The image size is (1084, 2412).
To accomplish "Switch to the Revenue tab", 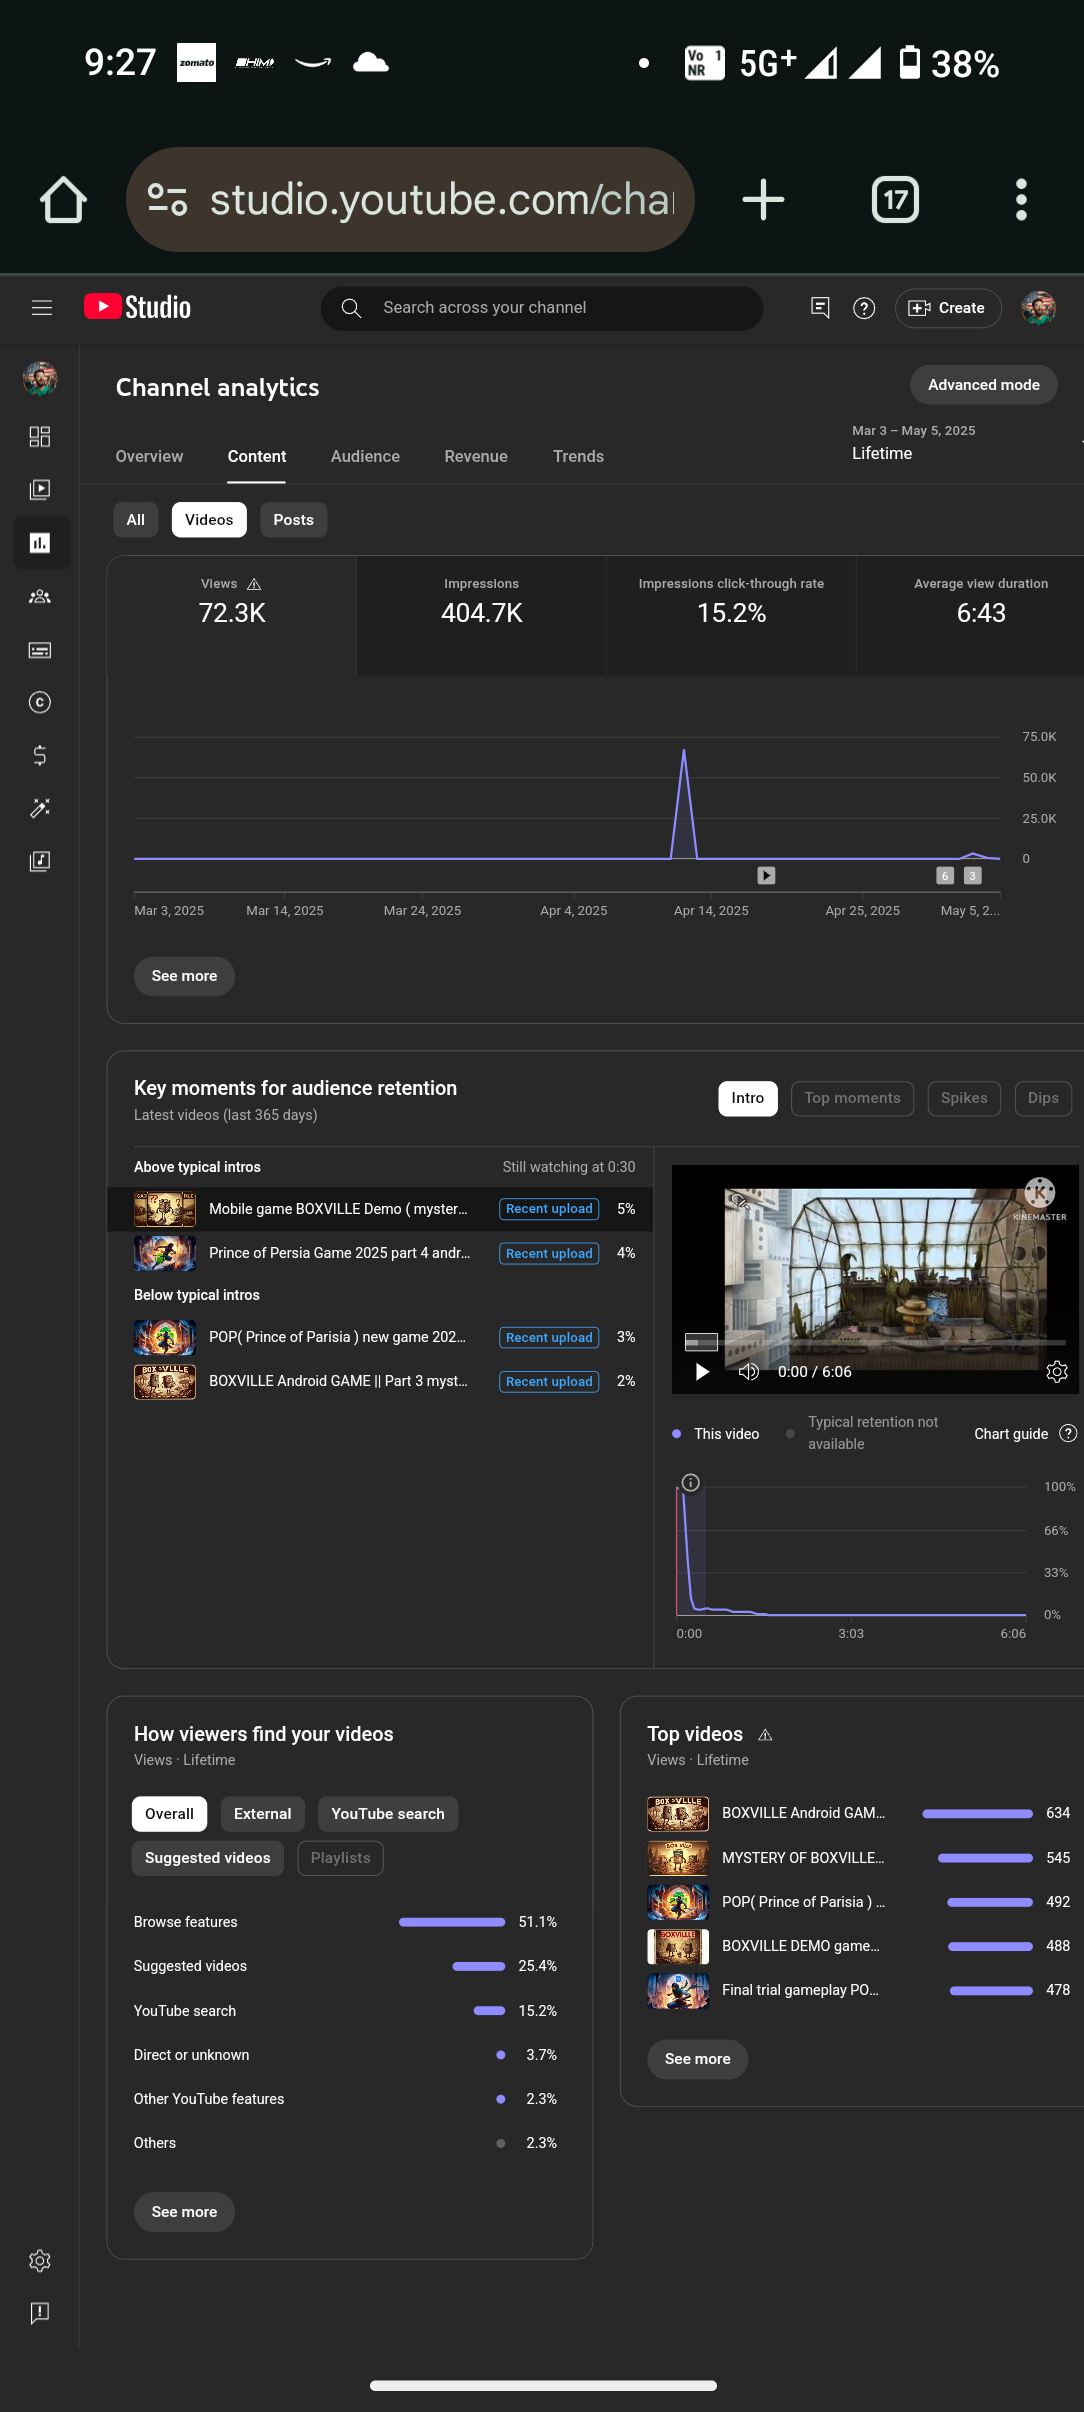I will point(476,456).
